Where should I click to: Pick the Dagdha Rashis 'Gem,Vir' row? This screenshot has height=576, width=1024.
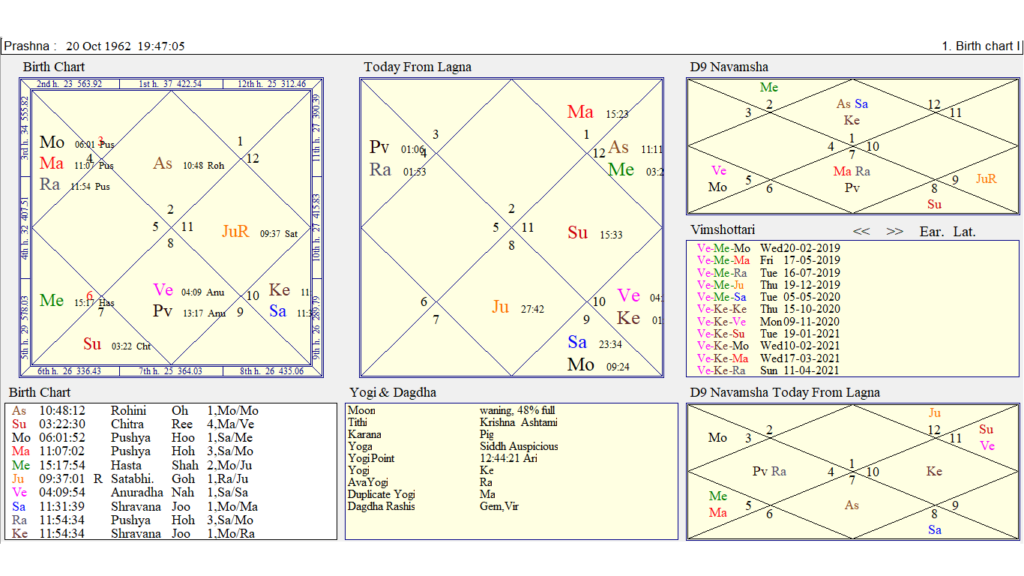pos(434,506)
